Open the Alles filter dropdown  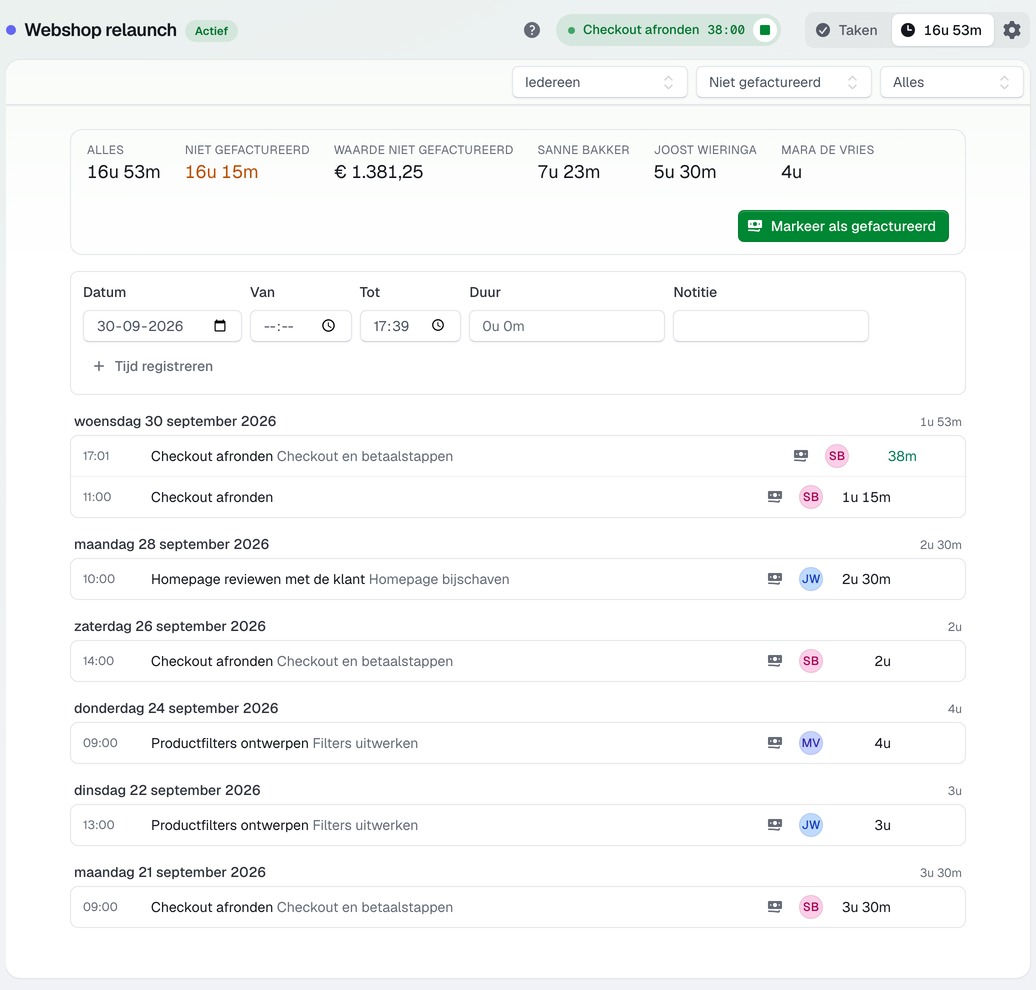tap(951, 83)
